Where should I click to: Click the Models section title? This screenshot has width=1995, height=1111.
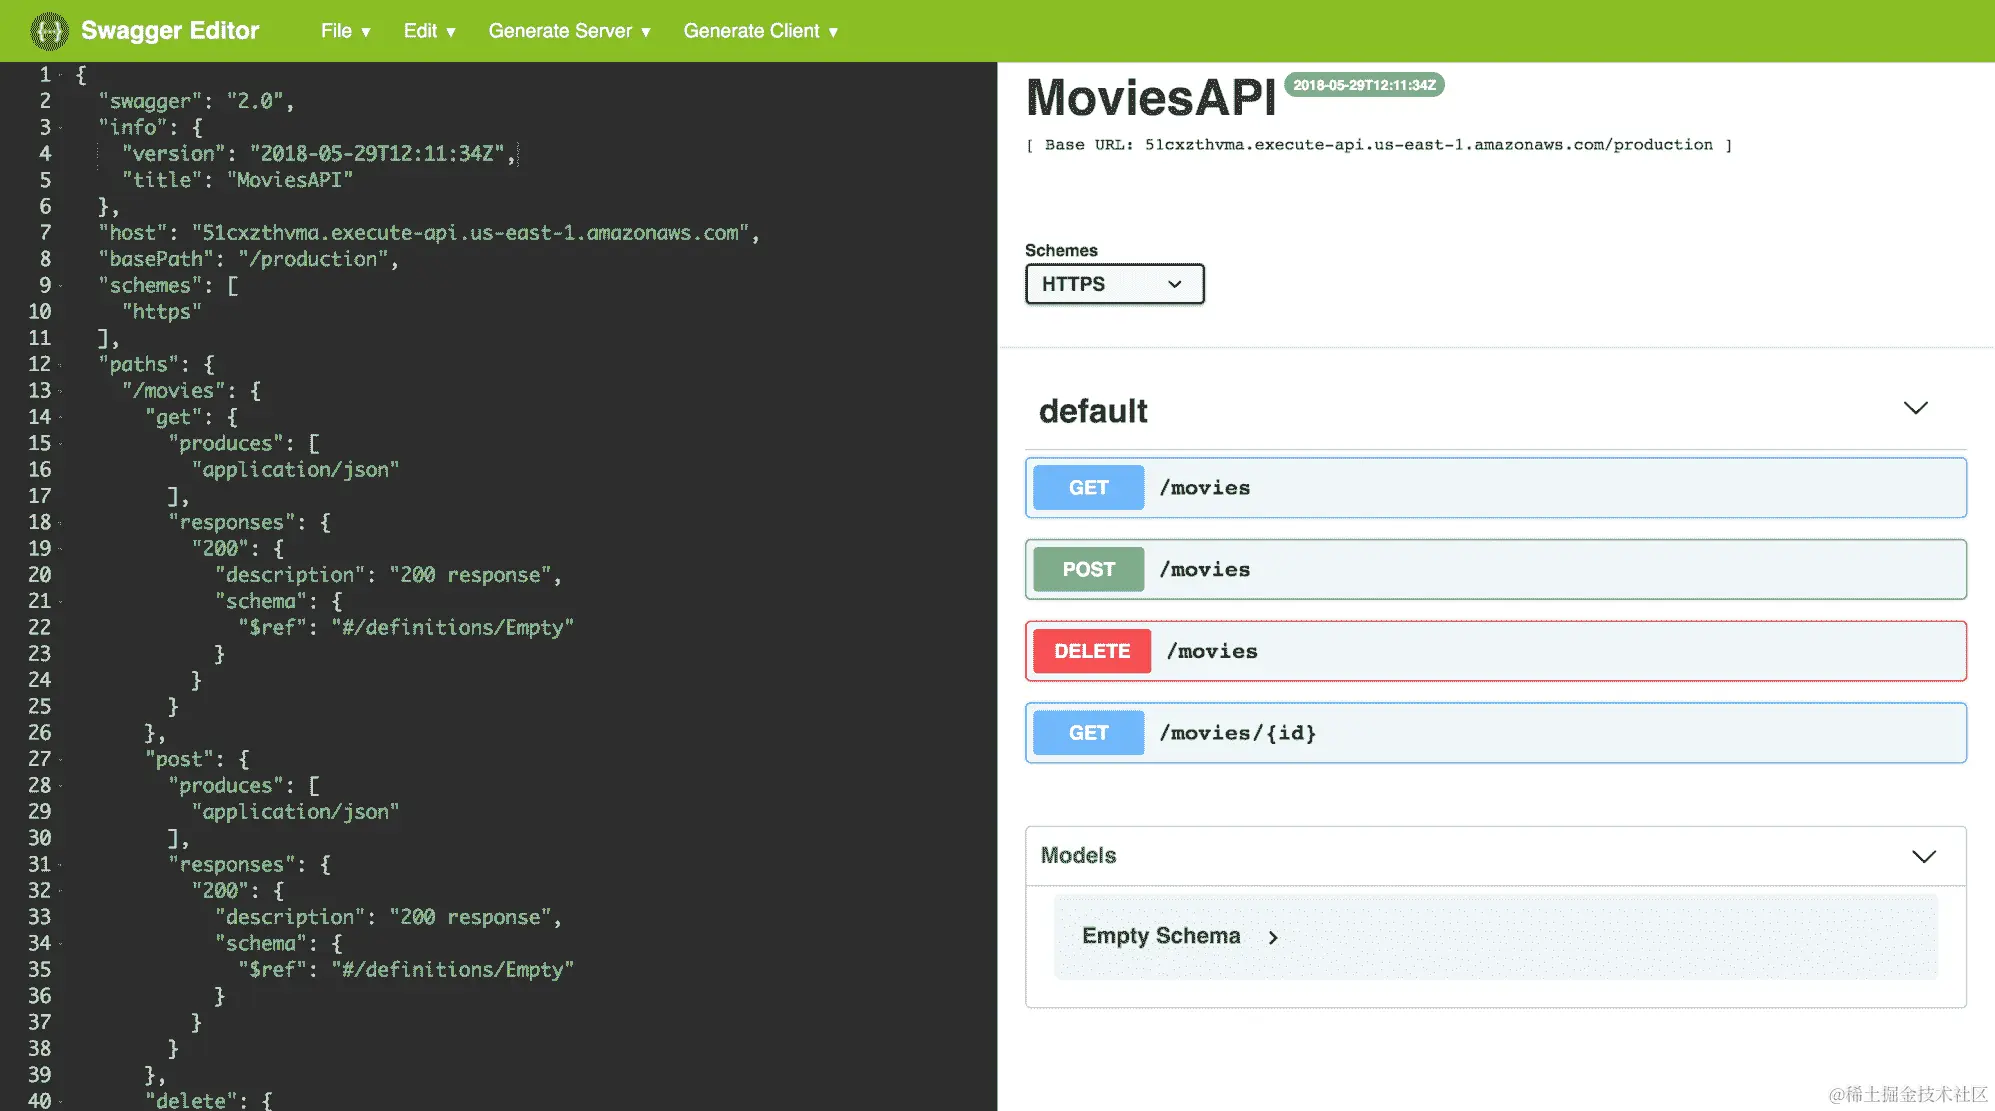pos(1078,855)
